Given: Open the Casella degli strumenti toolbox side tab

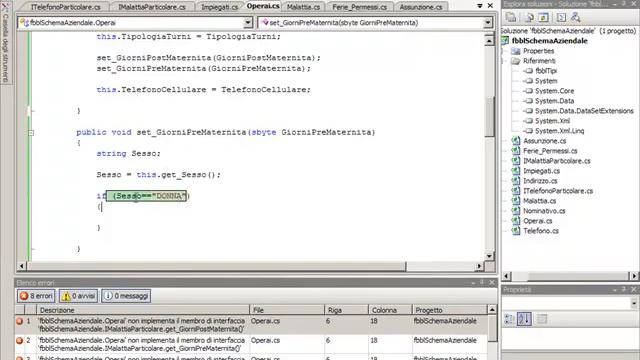Looking at the screenshot, I should pyautogui.click(x=5, y=42).
